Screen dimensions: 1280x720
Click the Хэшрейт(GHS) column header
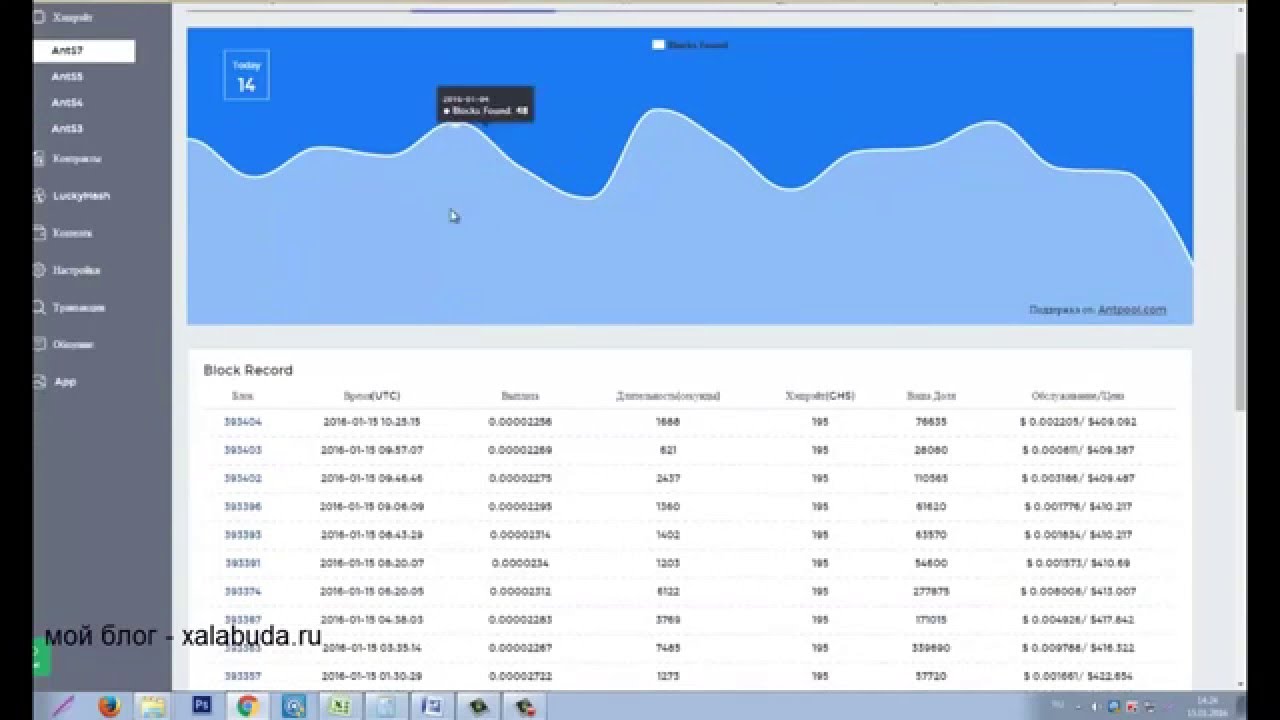(820, 396)
